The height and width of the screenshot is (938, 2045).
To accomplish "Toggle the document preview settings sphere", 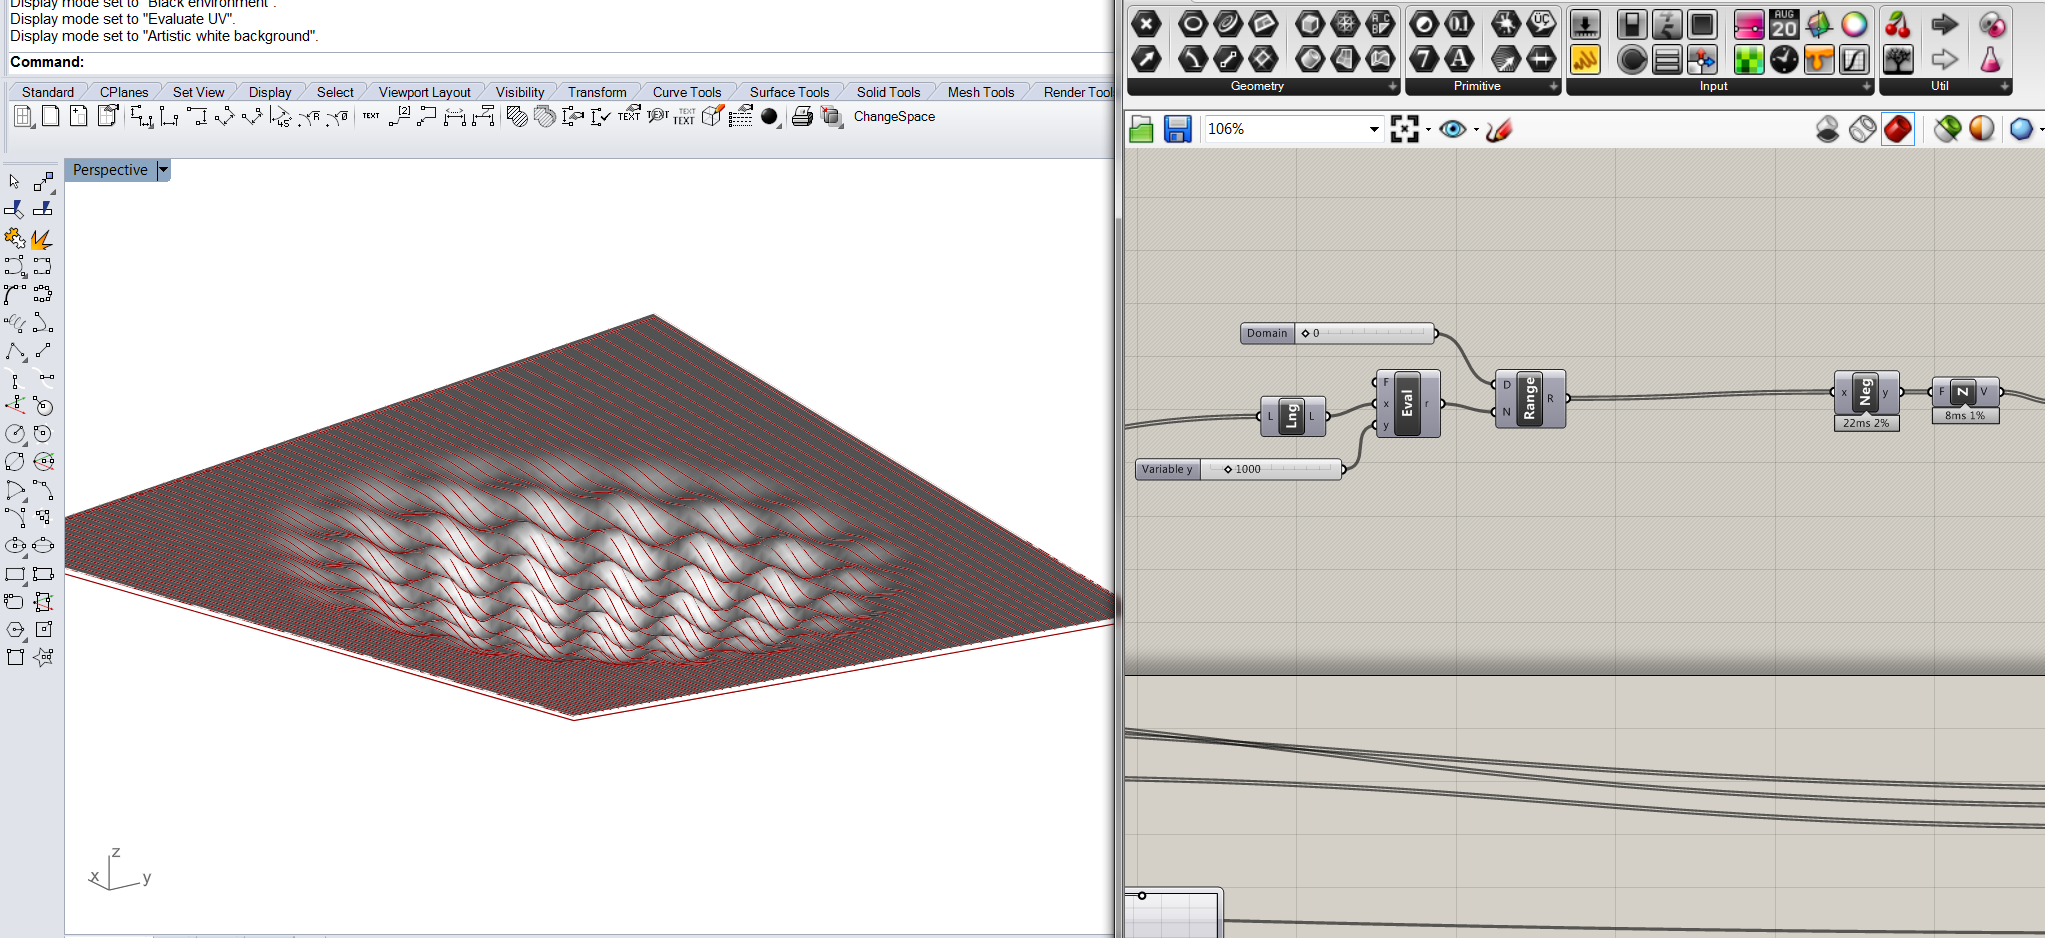I will [1981, 129].
